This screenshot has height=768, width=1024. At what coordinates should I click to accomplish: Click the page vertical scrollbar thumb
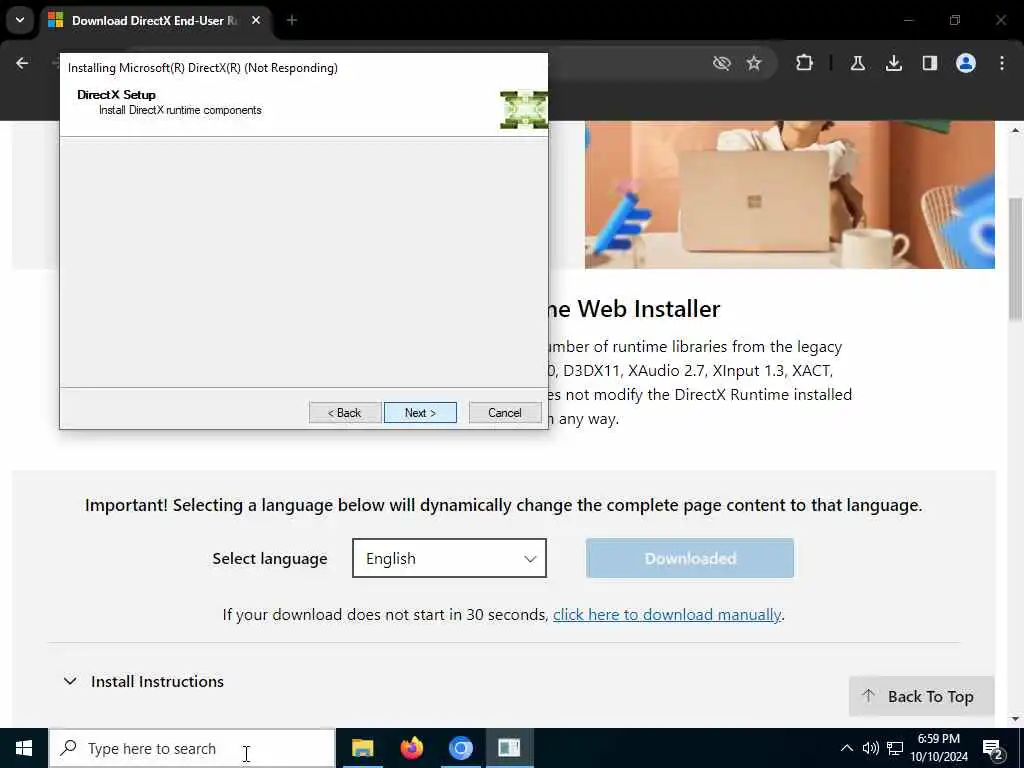click(x=1016, y=259)
